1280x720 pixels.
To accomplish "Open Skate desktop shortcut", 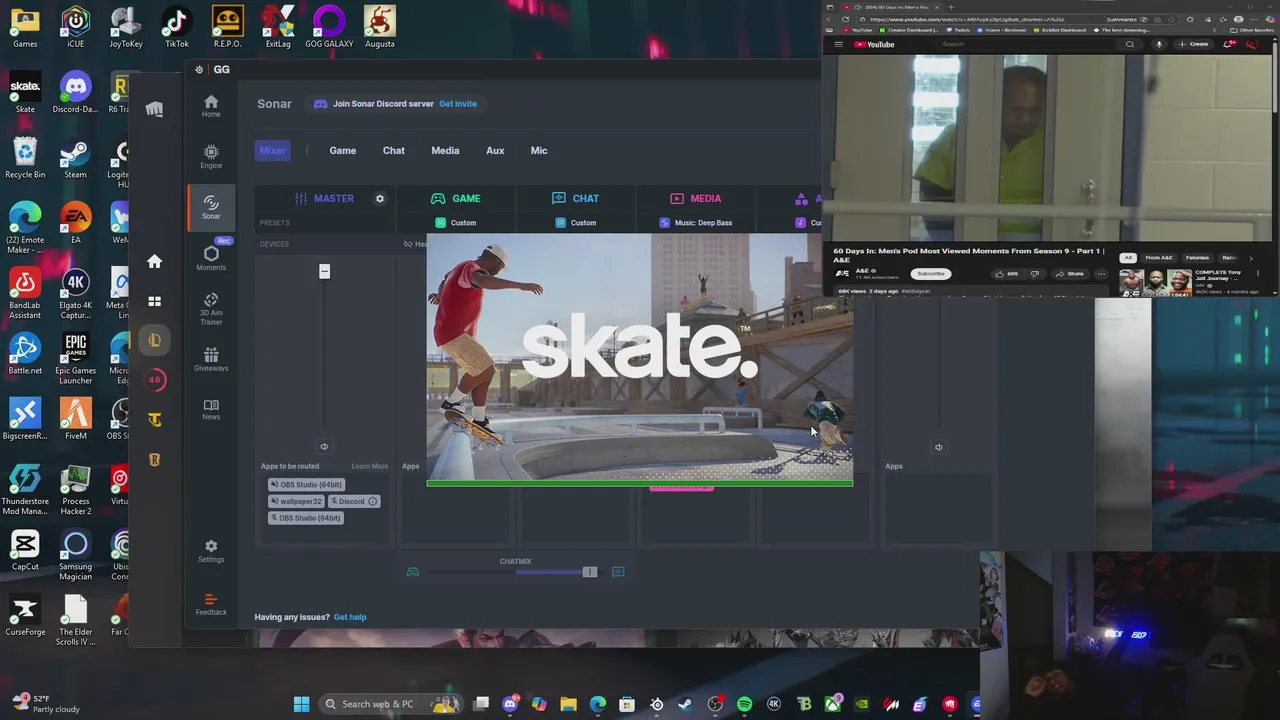I will point(25,93).
